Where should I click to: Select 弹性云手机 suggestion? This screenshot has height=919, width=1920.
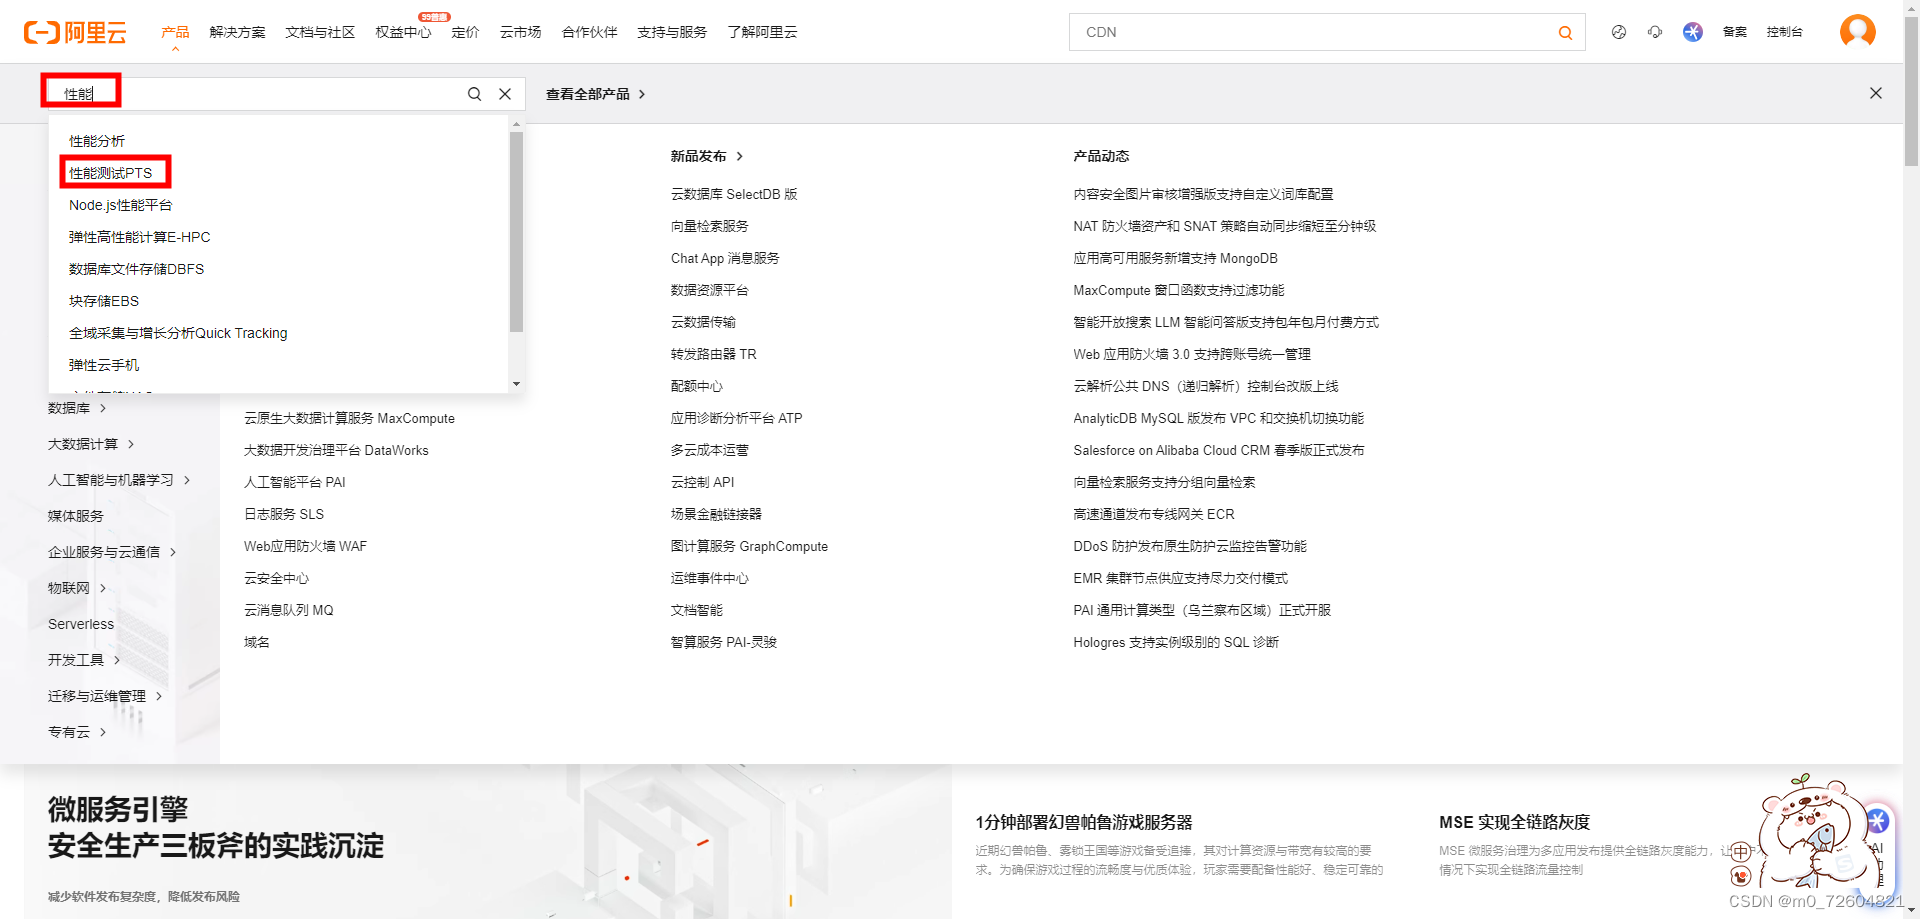coord(104,365)
